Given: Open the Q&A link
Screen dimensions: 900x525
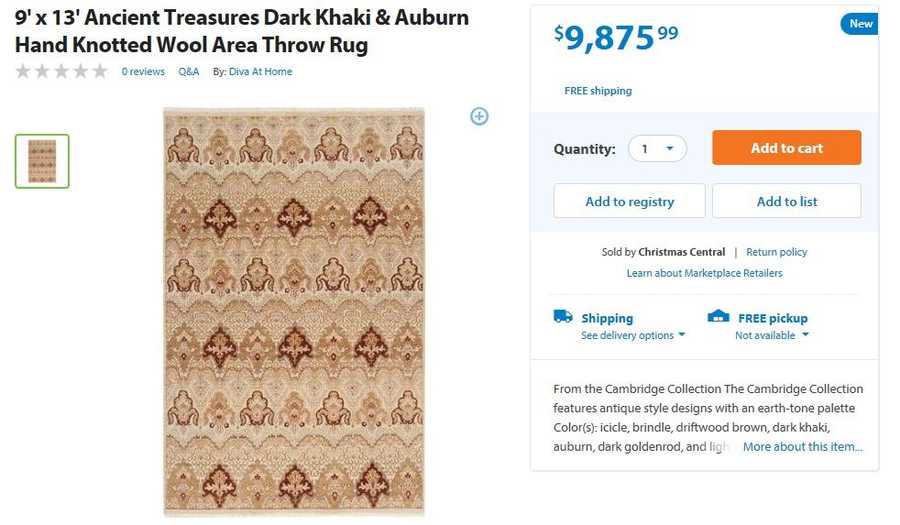Looking at the screenshot, I should [x=189, y=72].
